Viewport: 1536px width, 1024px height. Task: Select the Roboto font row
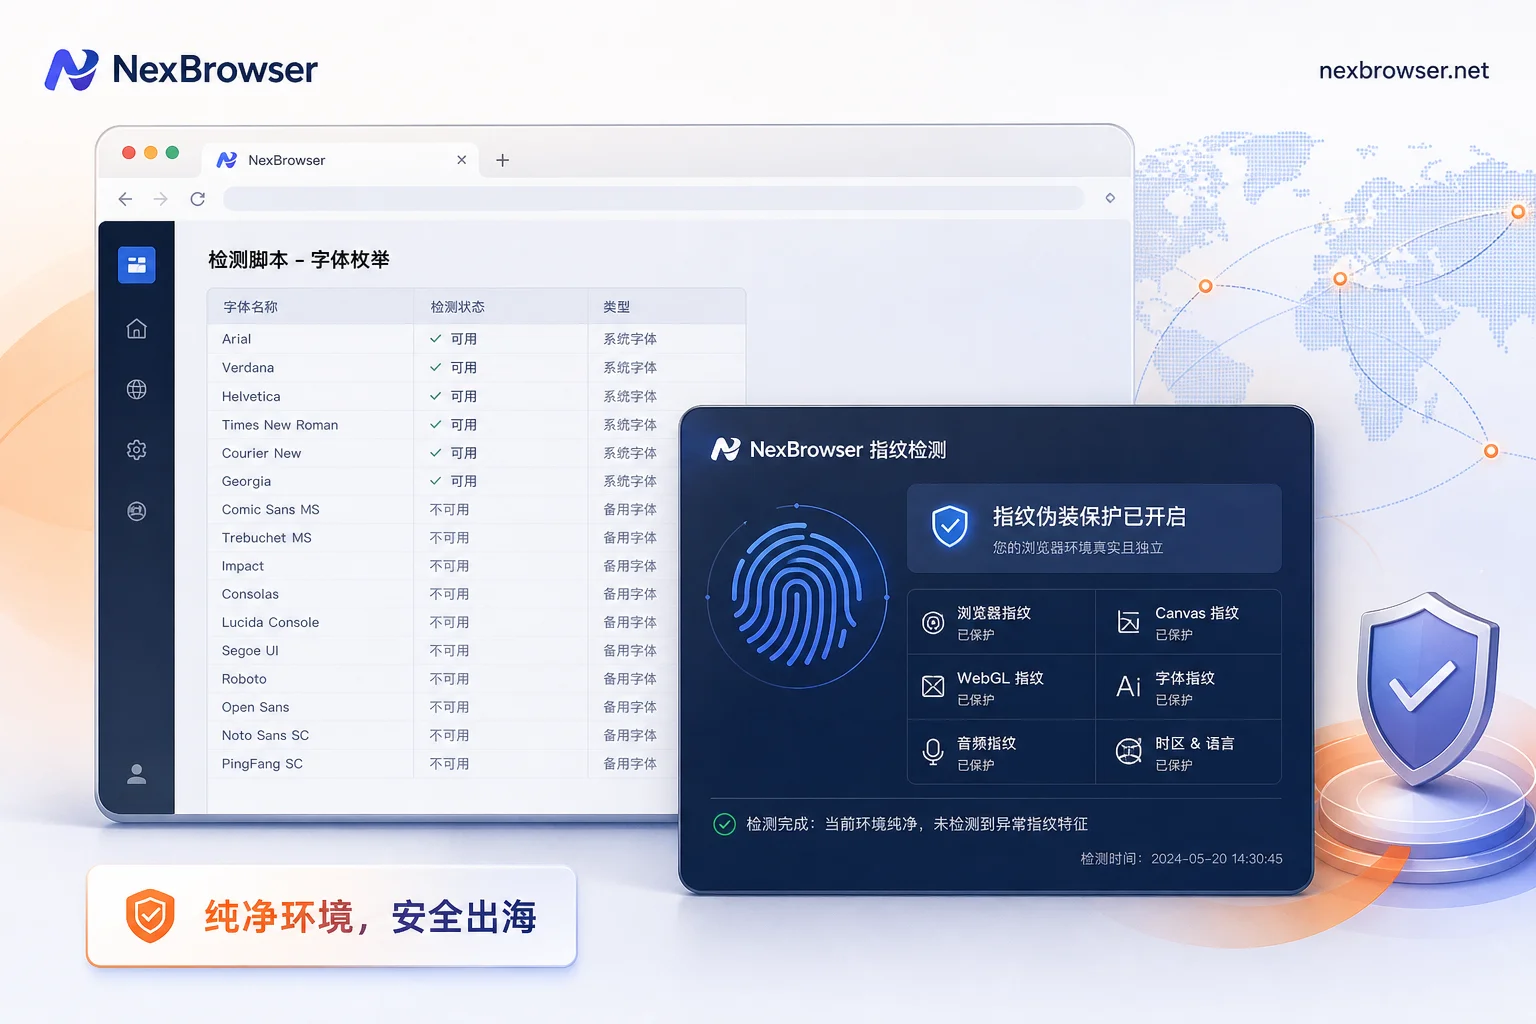coord(444,679)
